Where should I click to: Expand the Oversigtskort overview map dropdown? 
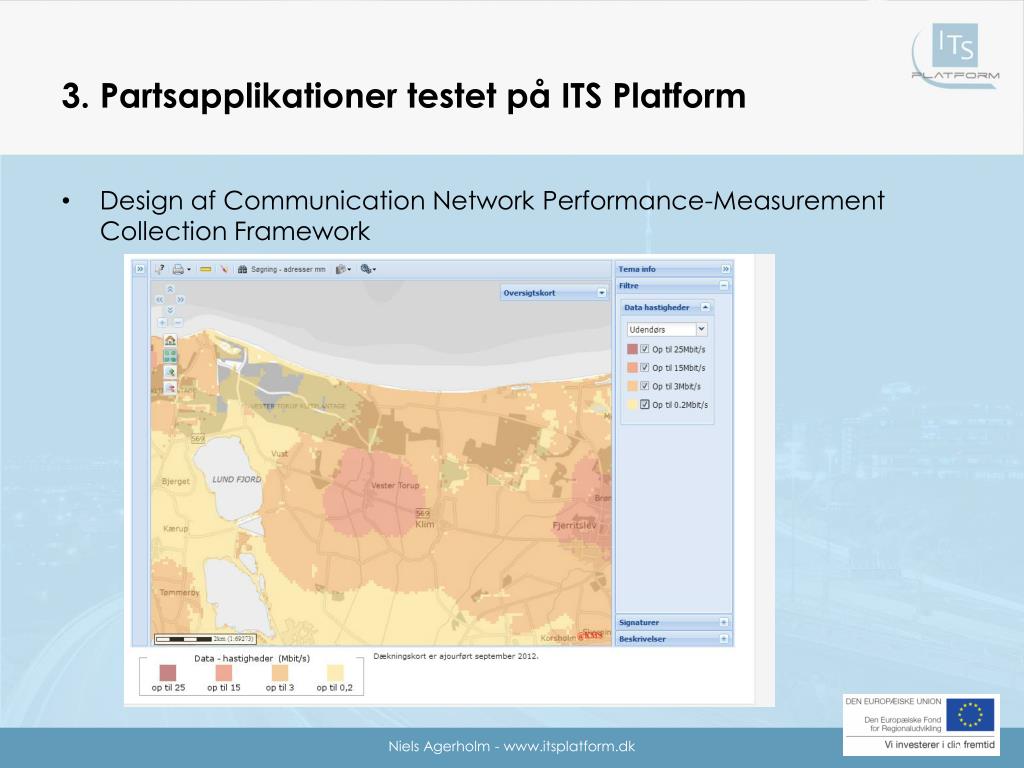[x=601, y=293]
